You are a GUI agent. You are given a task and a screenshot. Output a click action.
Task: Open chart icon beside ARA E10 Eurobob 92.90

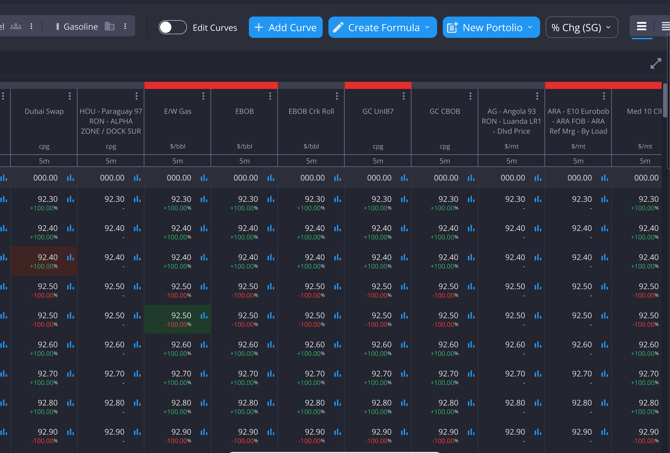605,432
